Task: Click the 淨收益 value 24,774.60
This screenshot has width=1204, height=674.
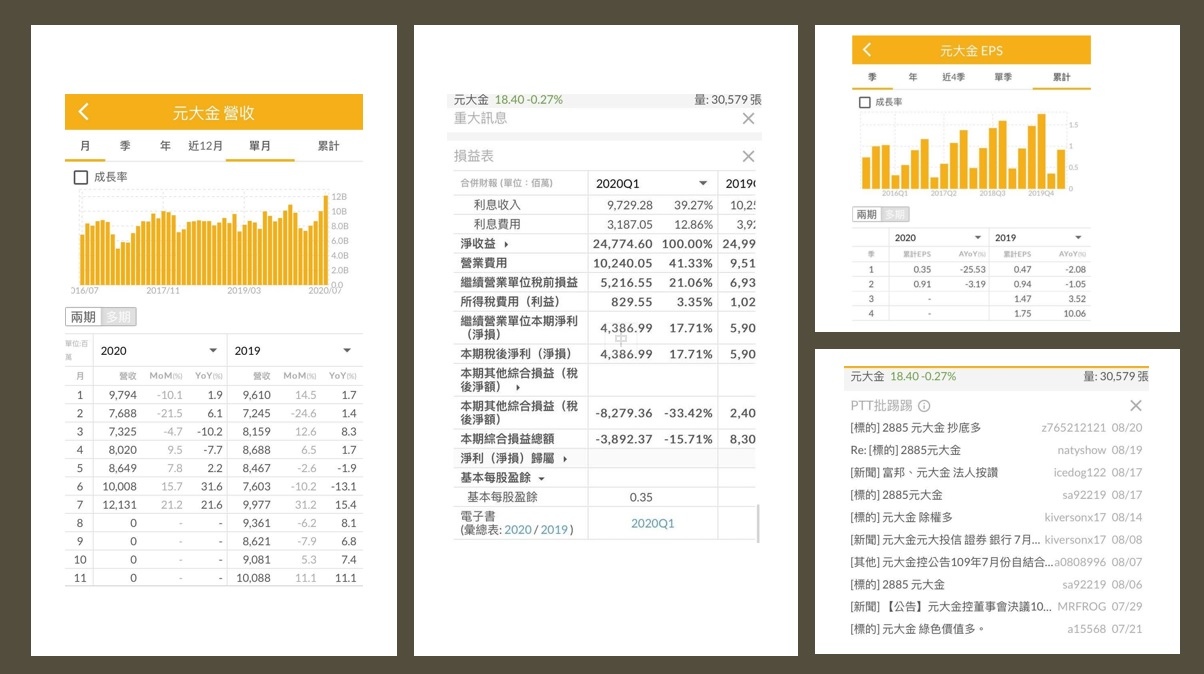Action: (x=623, y=244)
